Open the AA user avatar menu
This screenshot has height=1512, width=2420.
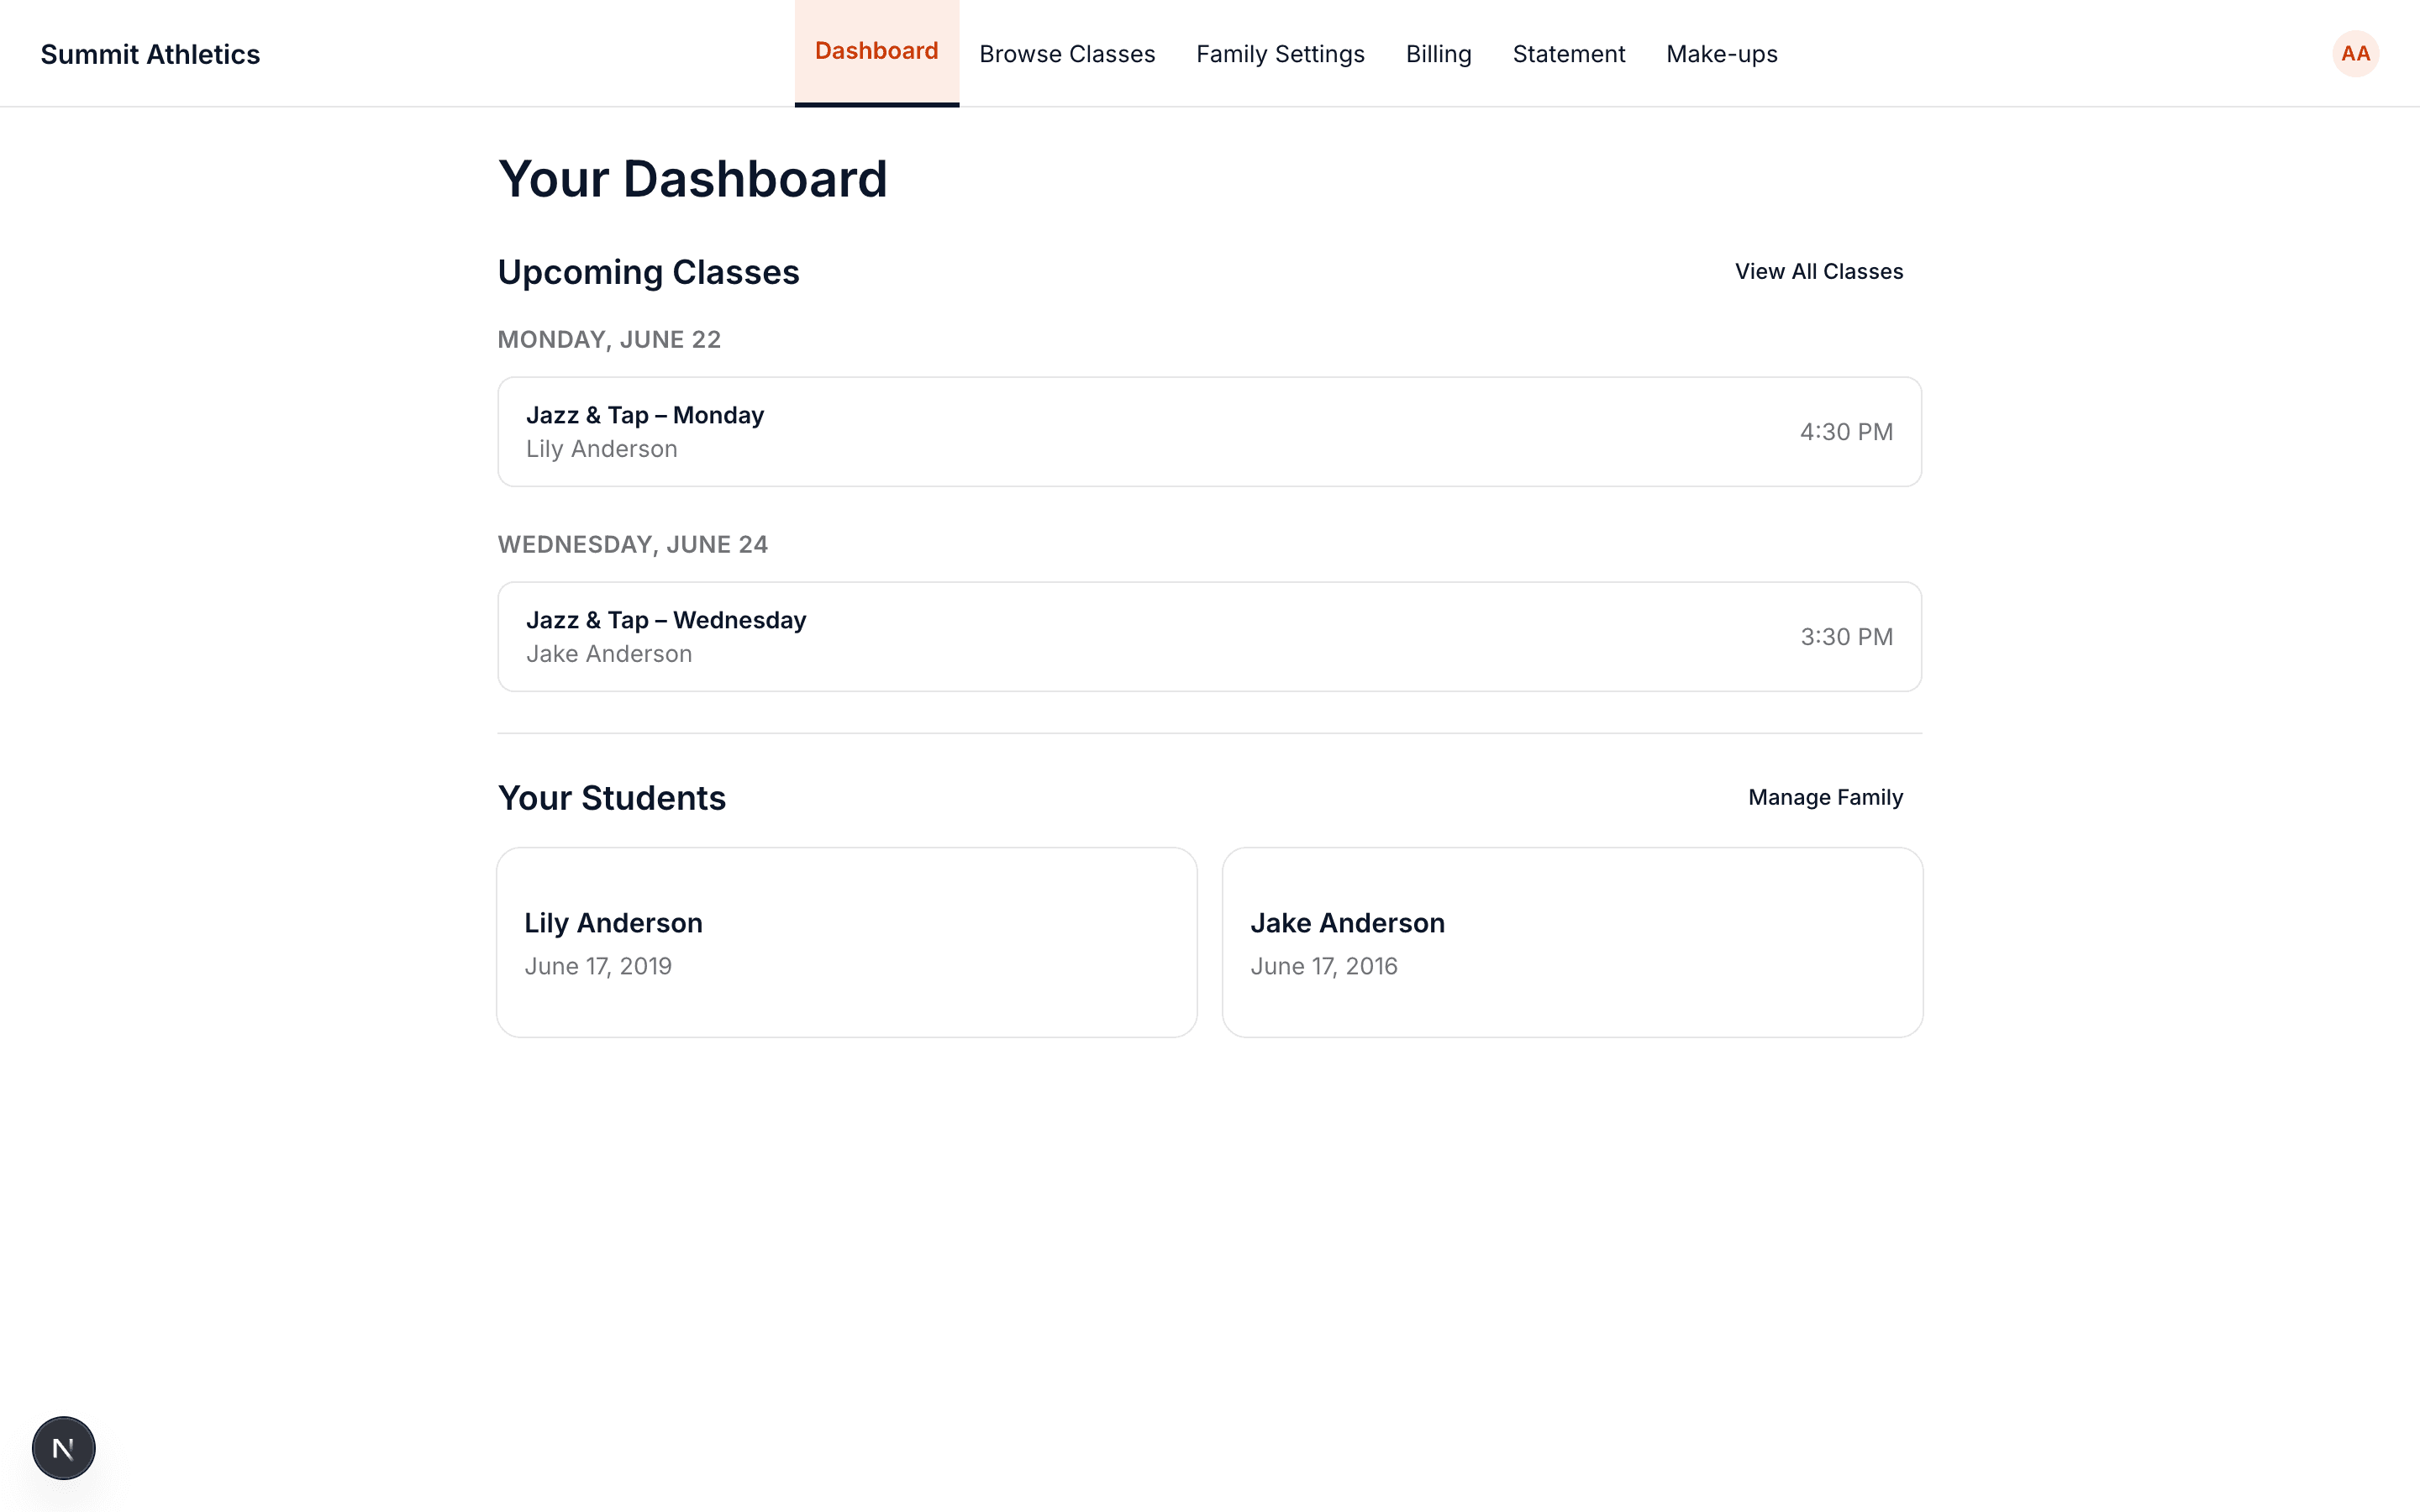pos(2355,53)
